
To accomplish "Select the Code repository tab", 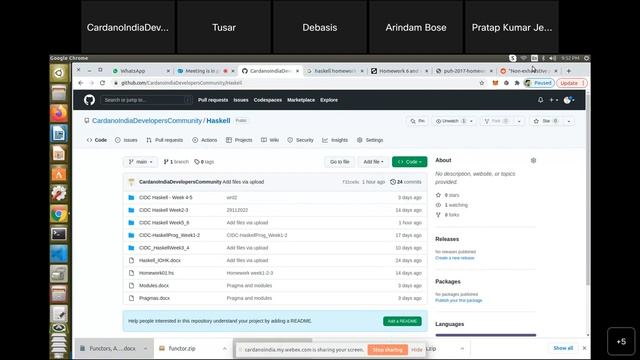I will pyautogui.click(x=97, y=140).
